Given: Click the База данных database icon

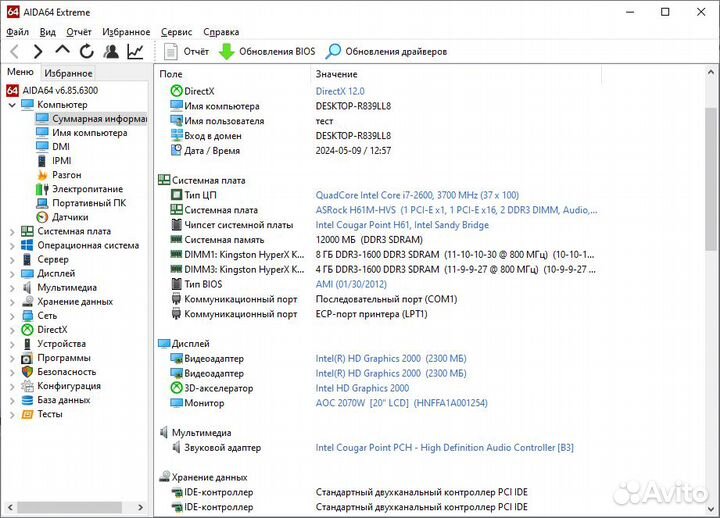Looking at the screenshot, I should (x=28, y=400).
